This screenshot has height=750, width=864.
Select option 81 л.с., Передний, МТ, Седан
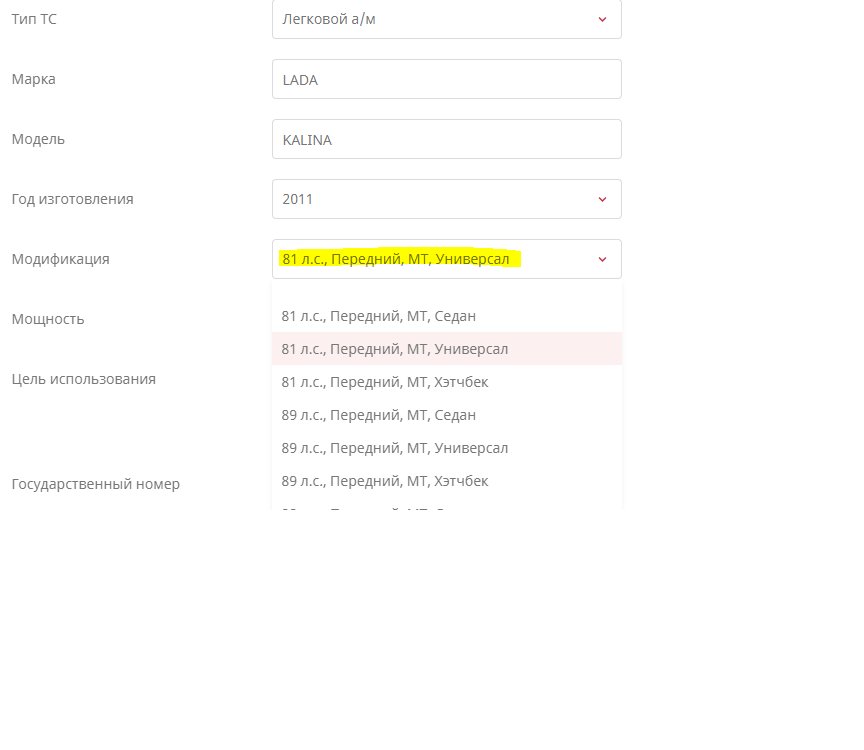pyautogui.click(x=447, y=316)
